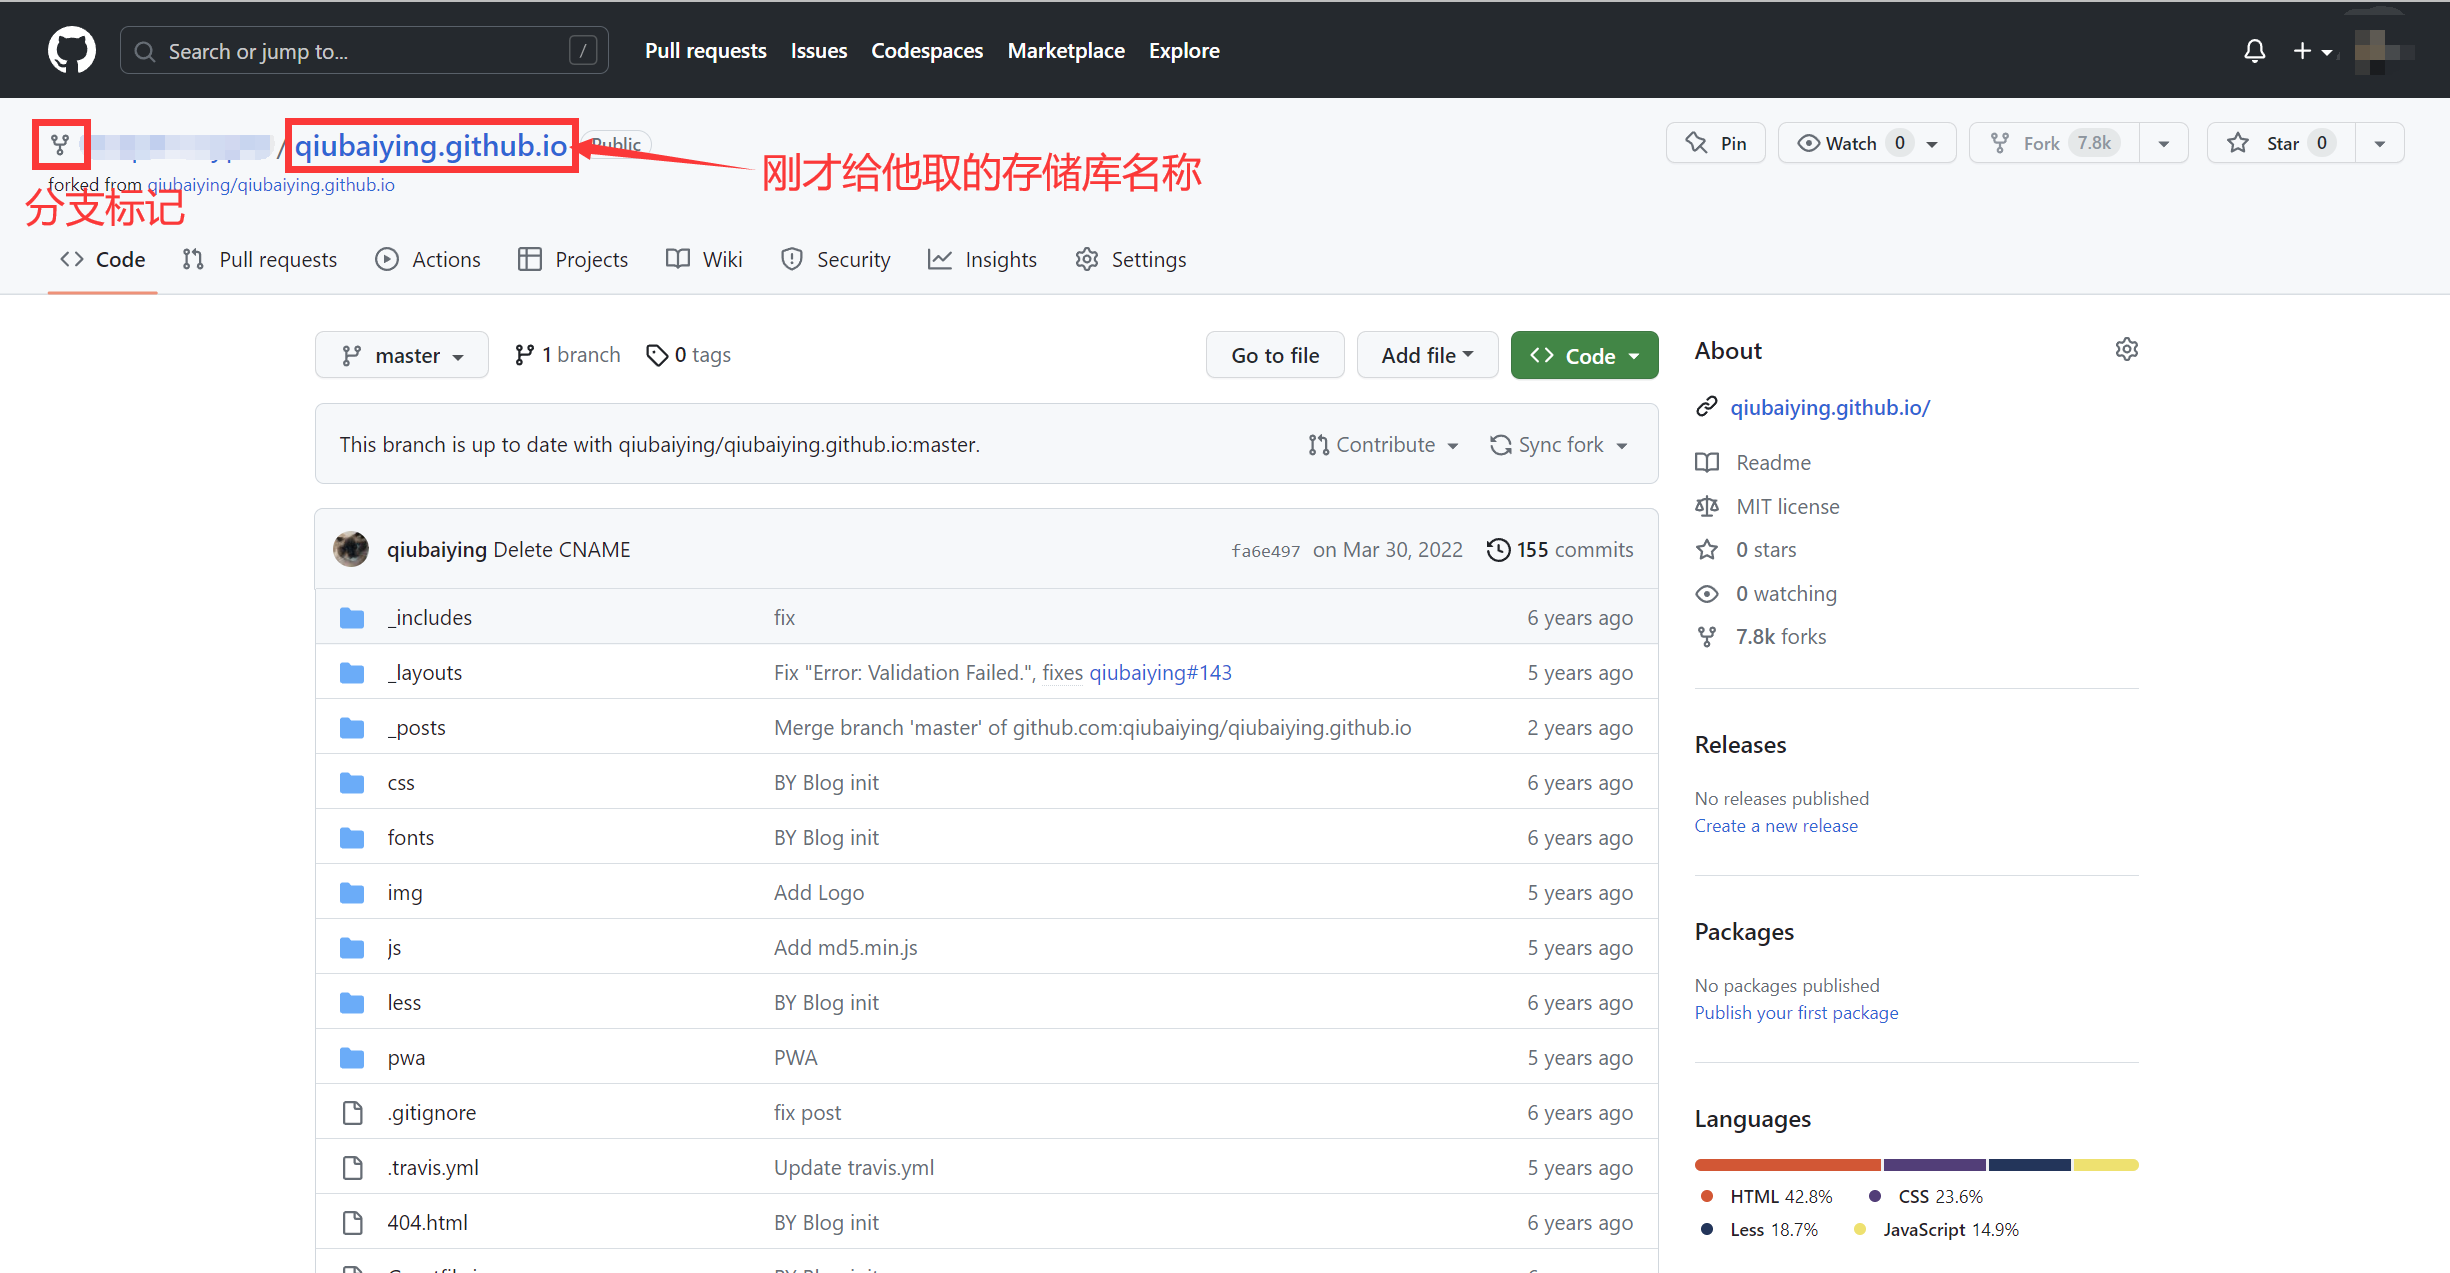The height and width of the screenshot is (1273, 2450).
Task: Click the About section gear icon
Action: (x=2126, y=349)
